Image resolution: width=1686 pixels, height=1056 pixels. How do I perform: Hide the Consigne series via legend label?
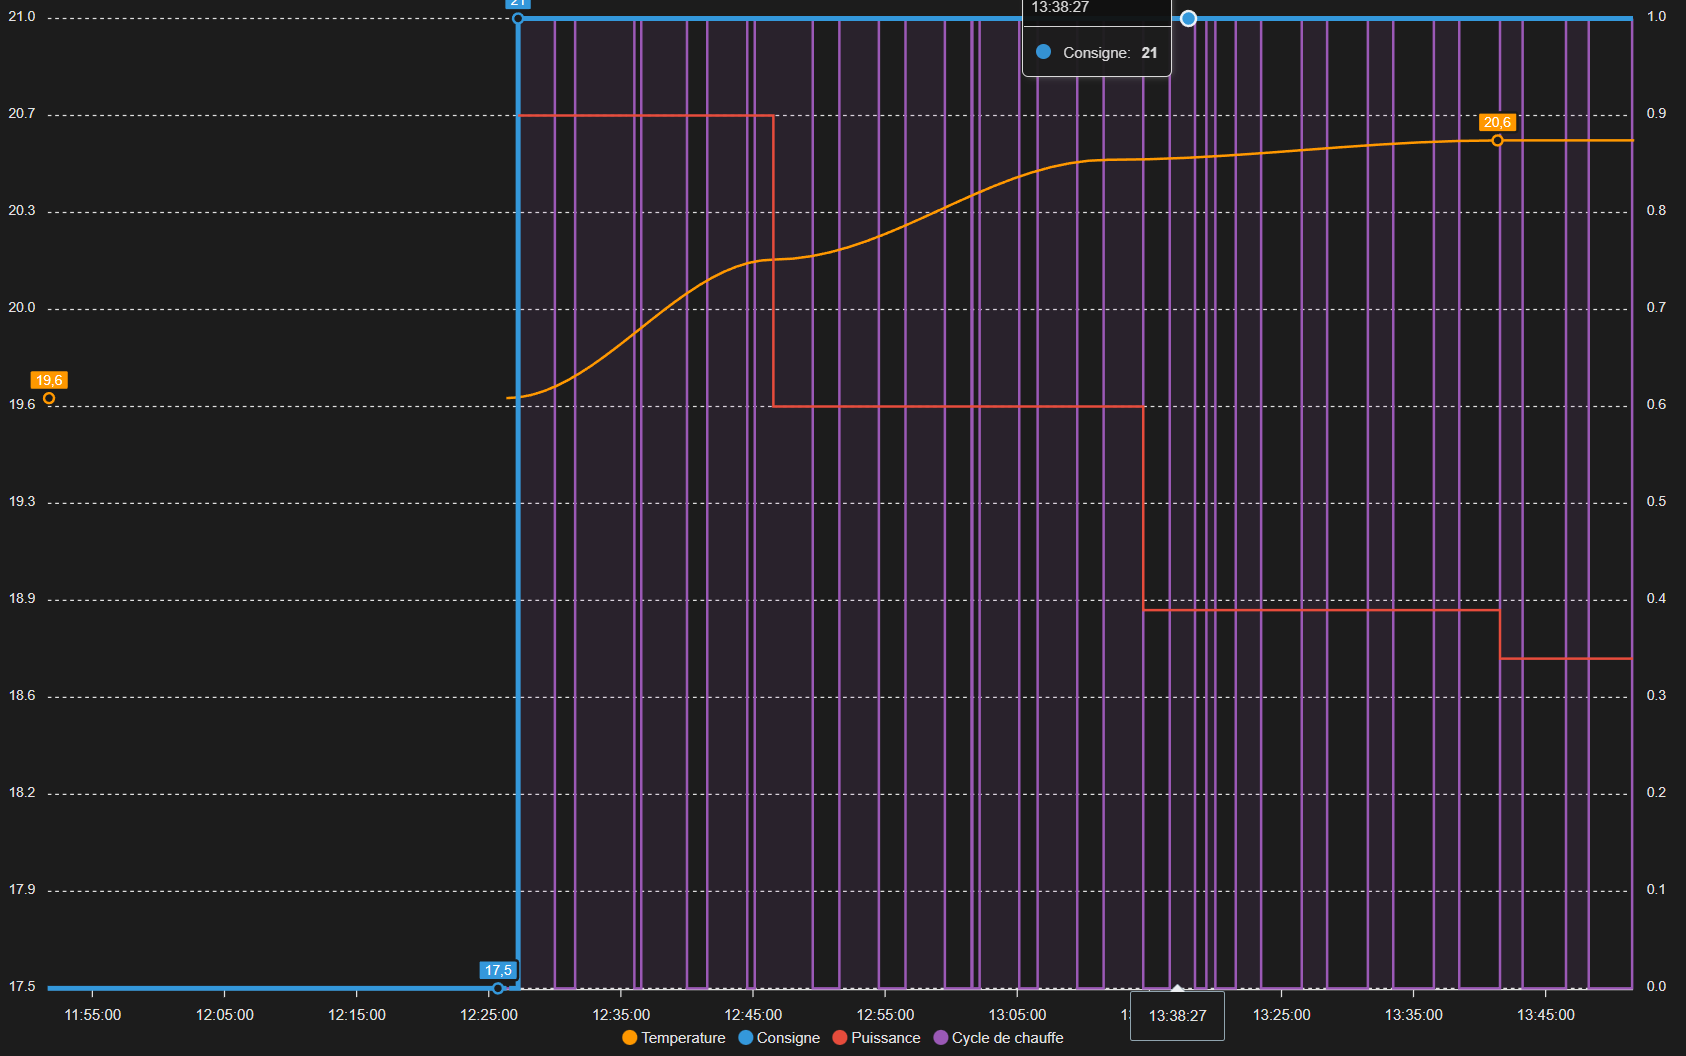pos(788,1038)
